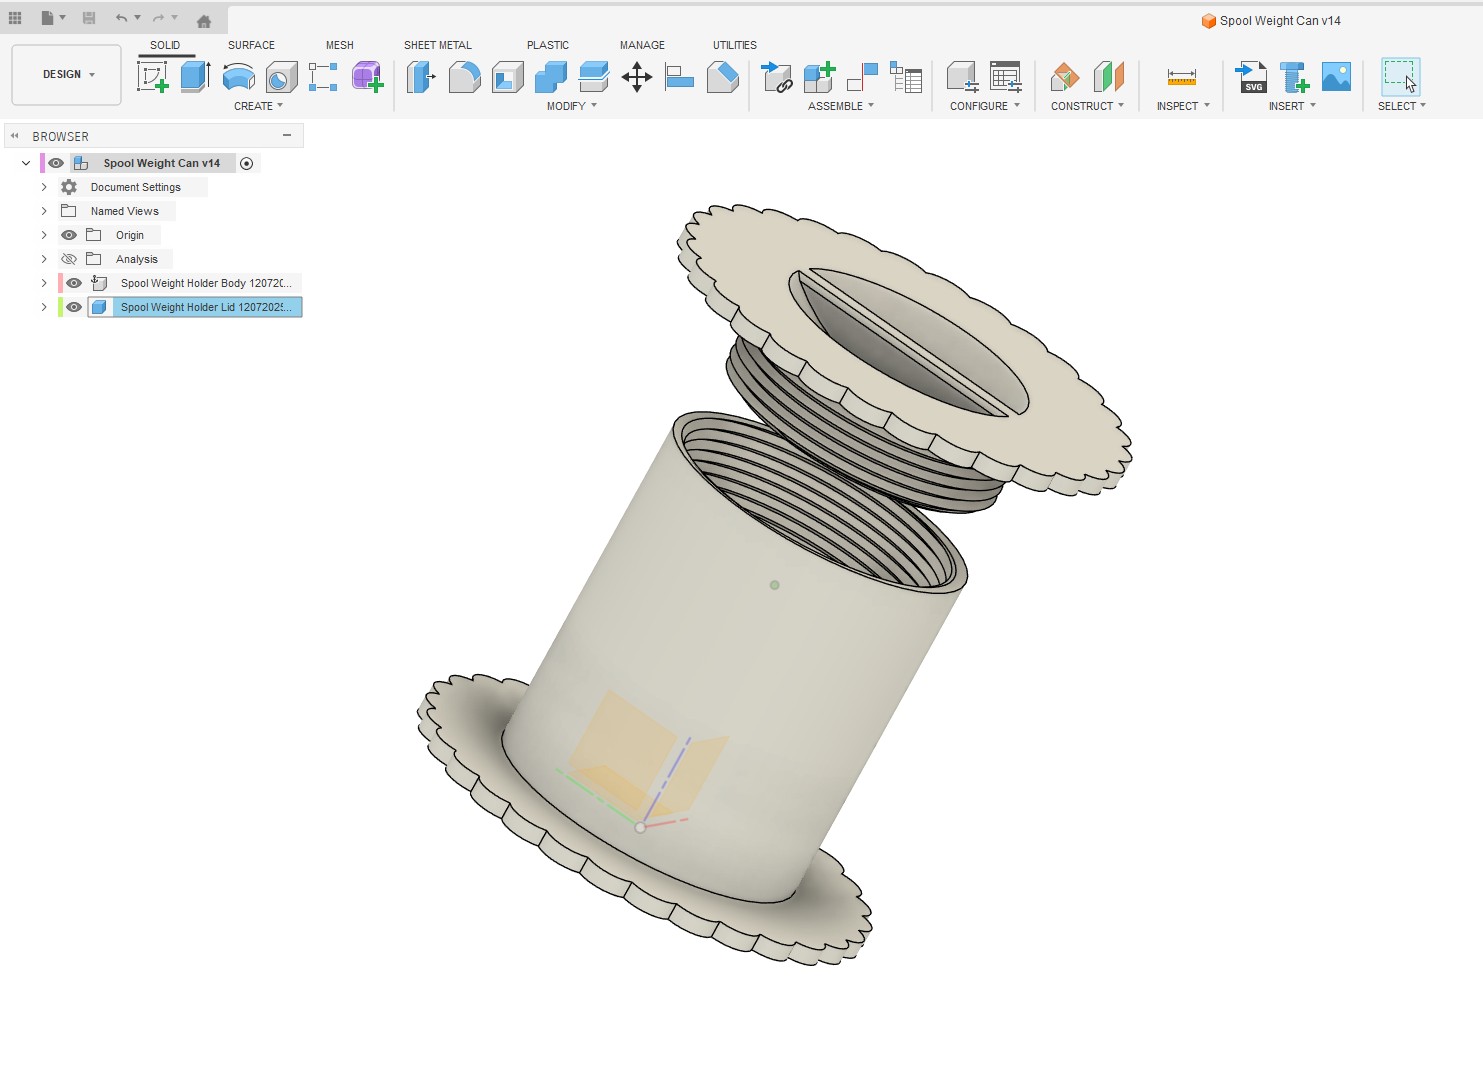Click the Extrude tool icon
1483x1088 pixels.
pyautogui.click(x=195, y=77)
